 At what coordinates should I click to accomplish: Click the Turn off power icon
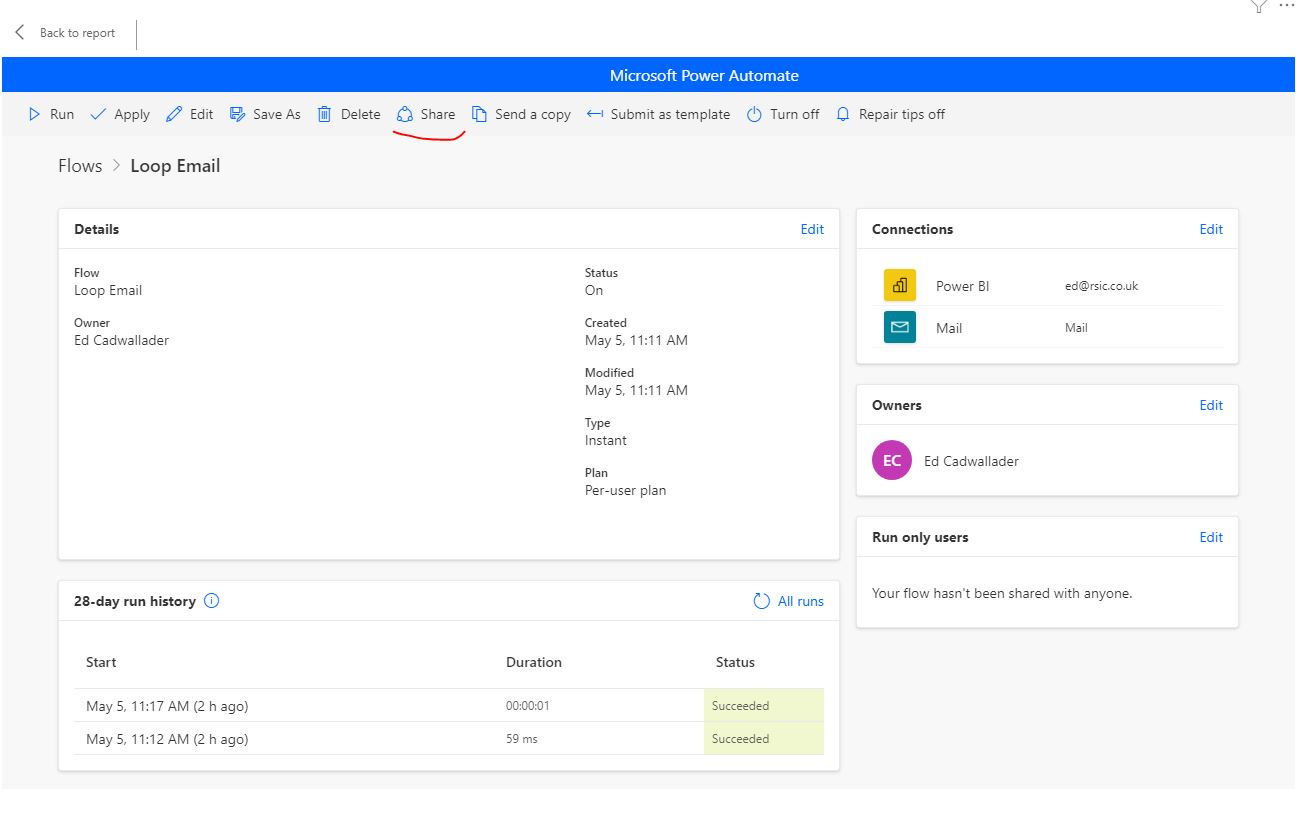(754, 114)
